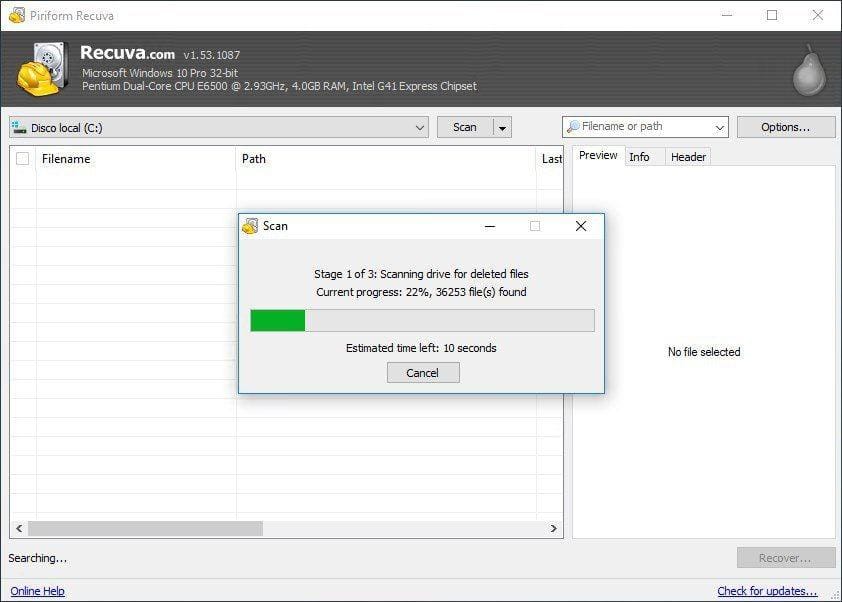The height and width of the screenshot is (602, 842).
Task: Close the Scan progress dialog
Action: click(x=580, y=226)
